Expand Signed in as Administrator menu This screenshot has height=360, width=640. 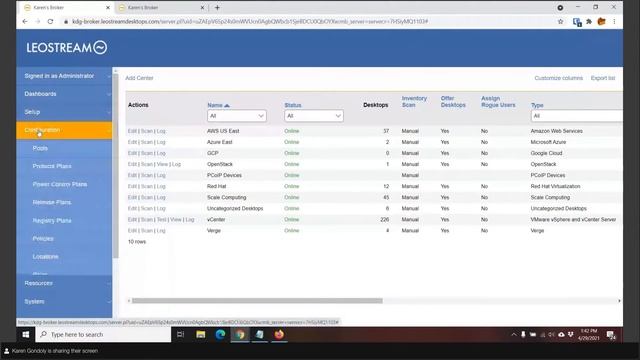pyautogui.click(x=64, y=76)
